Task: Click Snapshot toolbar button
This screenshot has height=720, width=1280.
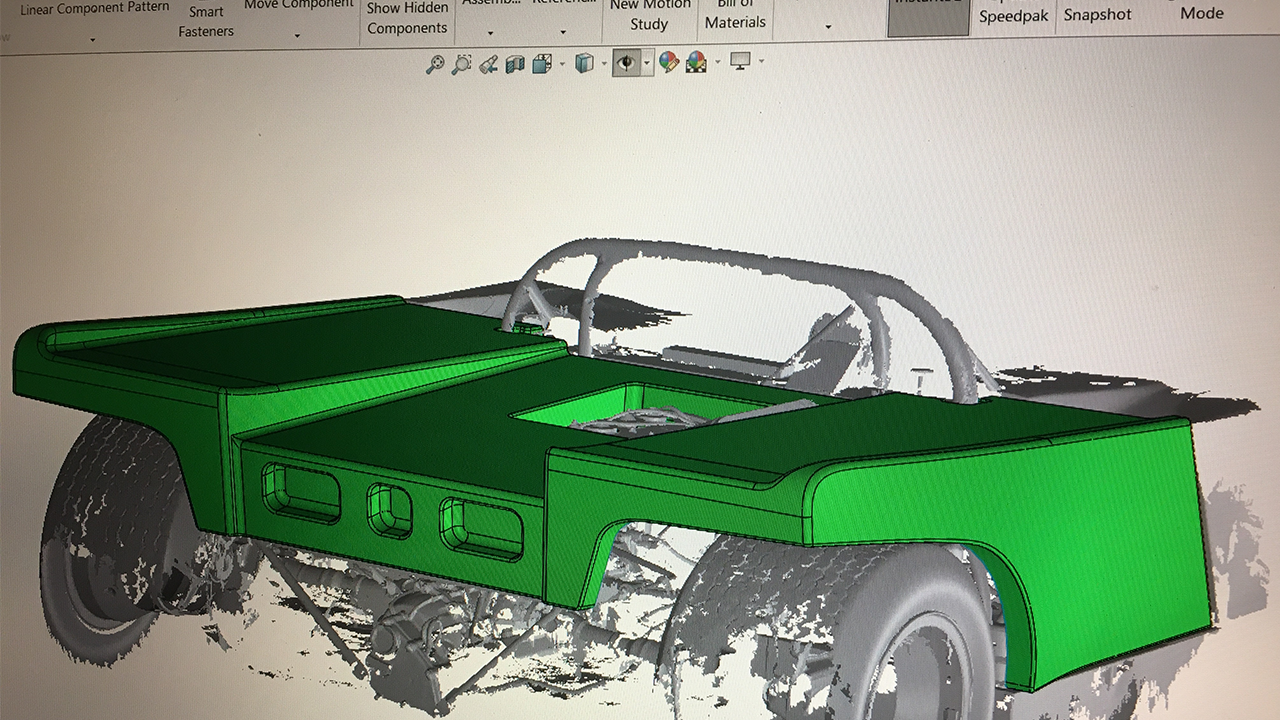Action: point(1097,15)
